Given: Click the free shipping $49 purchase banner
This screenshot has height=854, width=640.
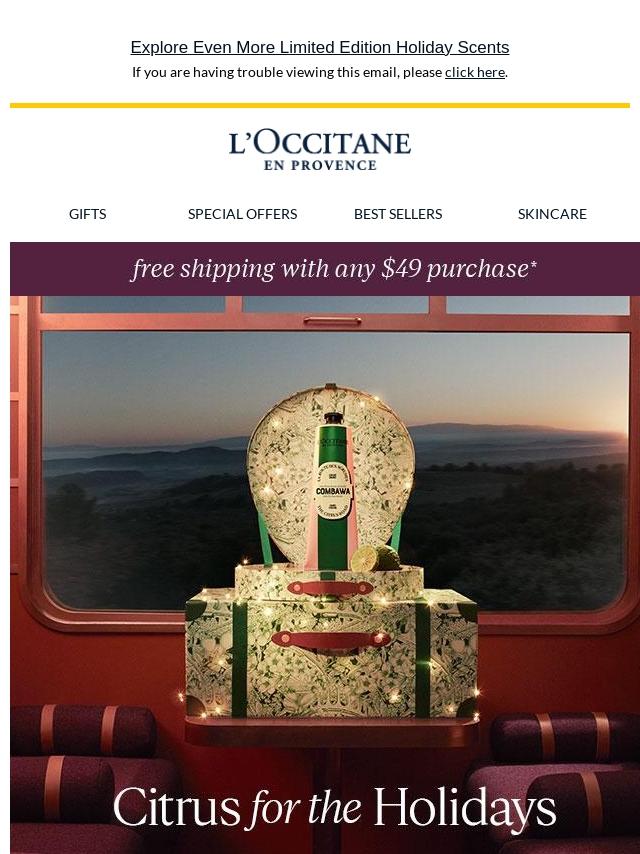Looking at the screenshot, I should point(325,269).
